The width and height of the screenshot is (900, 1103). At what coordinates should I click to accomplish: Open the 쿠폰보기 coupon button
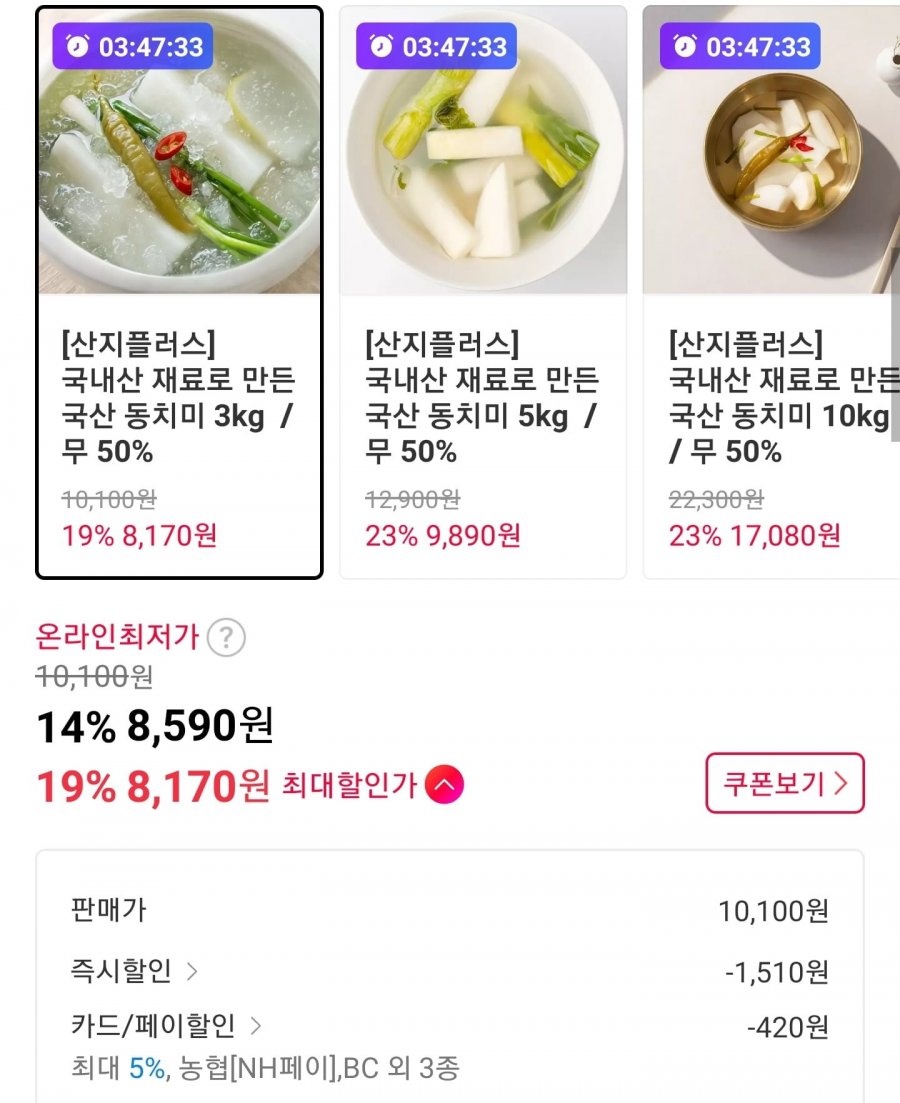pos(785,783)
